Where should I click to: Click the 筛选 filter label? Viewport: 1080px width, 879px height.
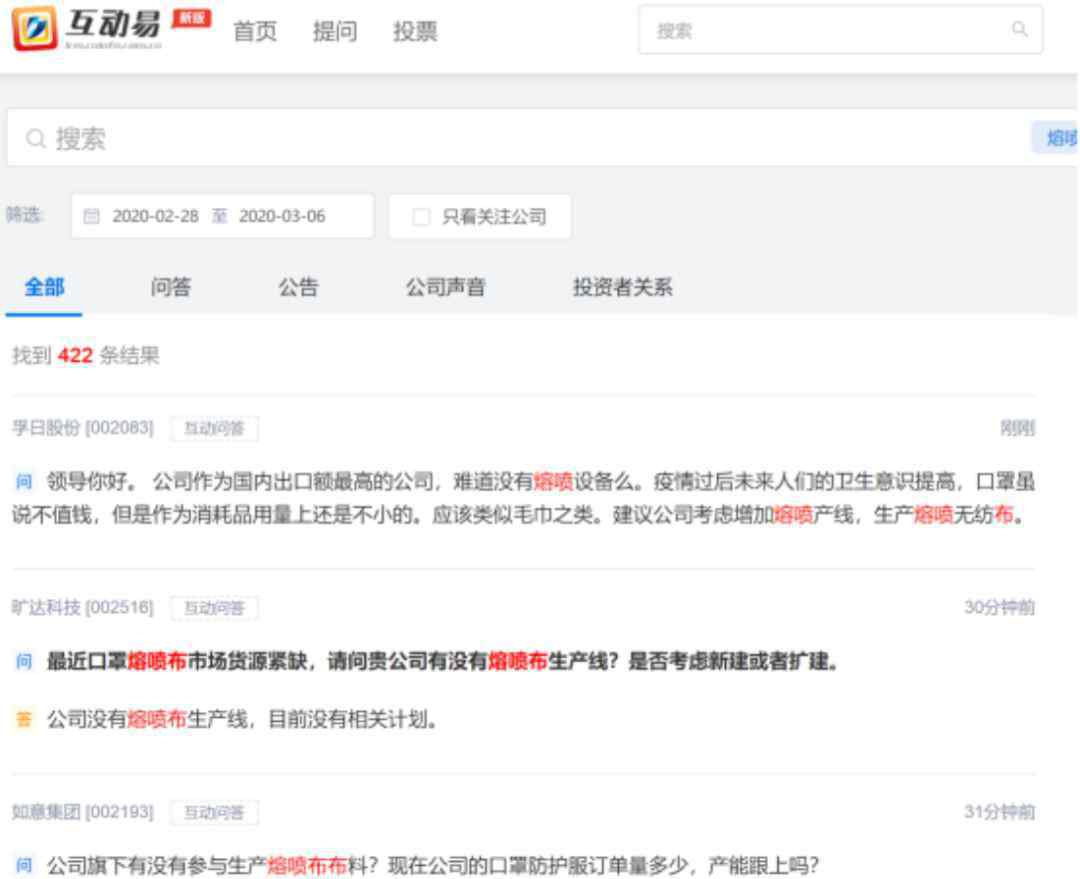coord(25,215)
